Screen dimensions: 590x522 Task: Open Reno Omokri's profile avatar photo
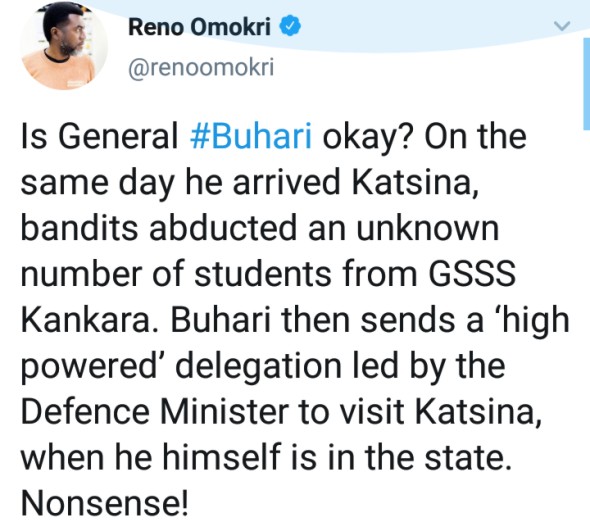pyautogui.click(x=64, y=46)
